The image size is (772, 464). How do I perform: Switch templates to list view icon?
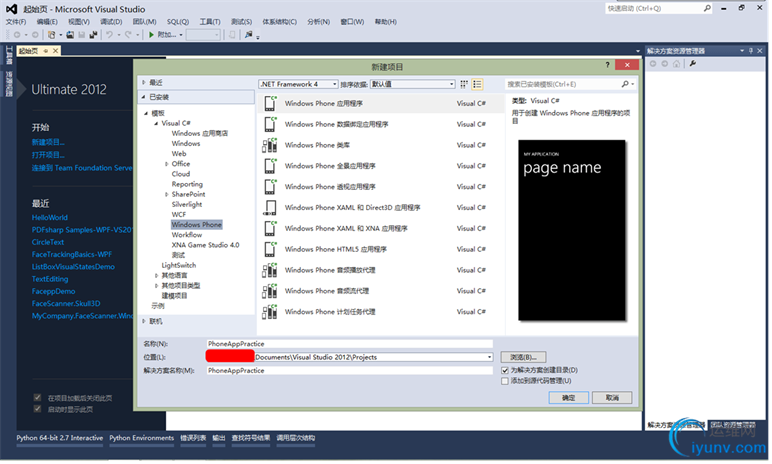pyautogui.click(x=478, y=84)
